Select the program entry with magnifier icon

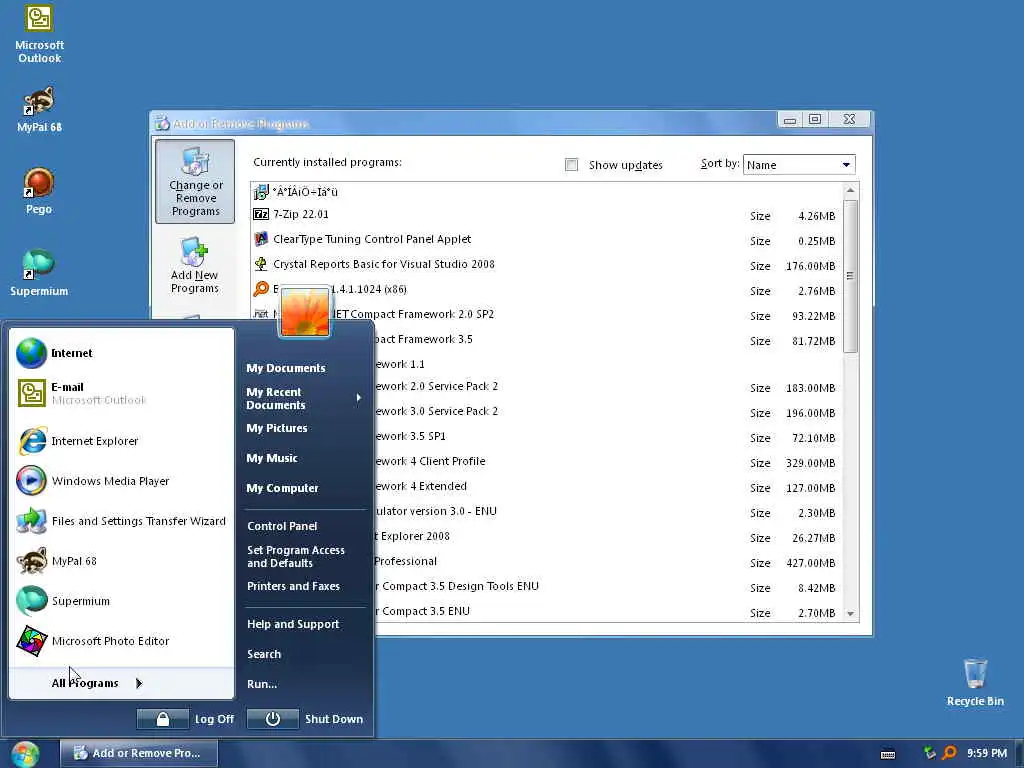[x=547, y=289]
